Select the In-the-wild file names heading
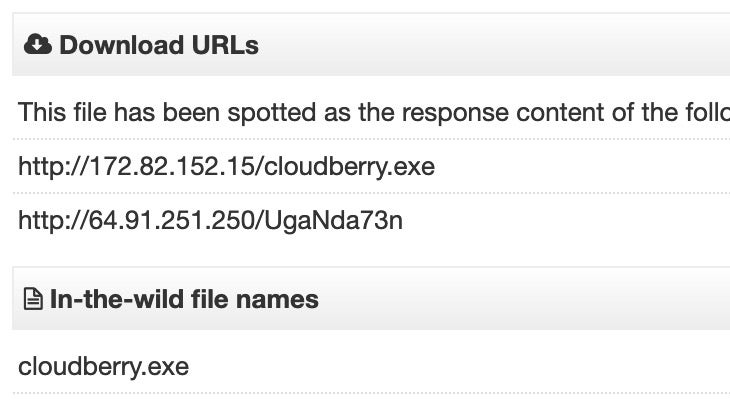Viewport: 730px width, 406px height. (x=184, y=299)
